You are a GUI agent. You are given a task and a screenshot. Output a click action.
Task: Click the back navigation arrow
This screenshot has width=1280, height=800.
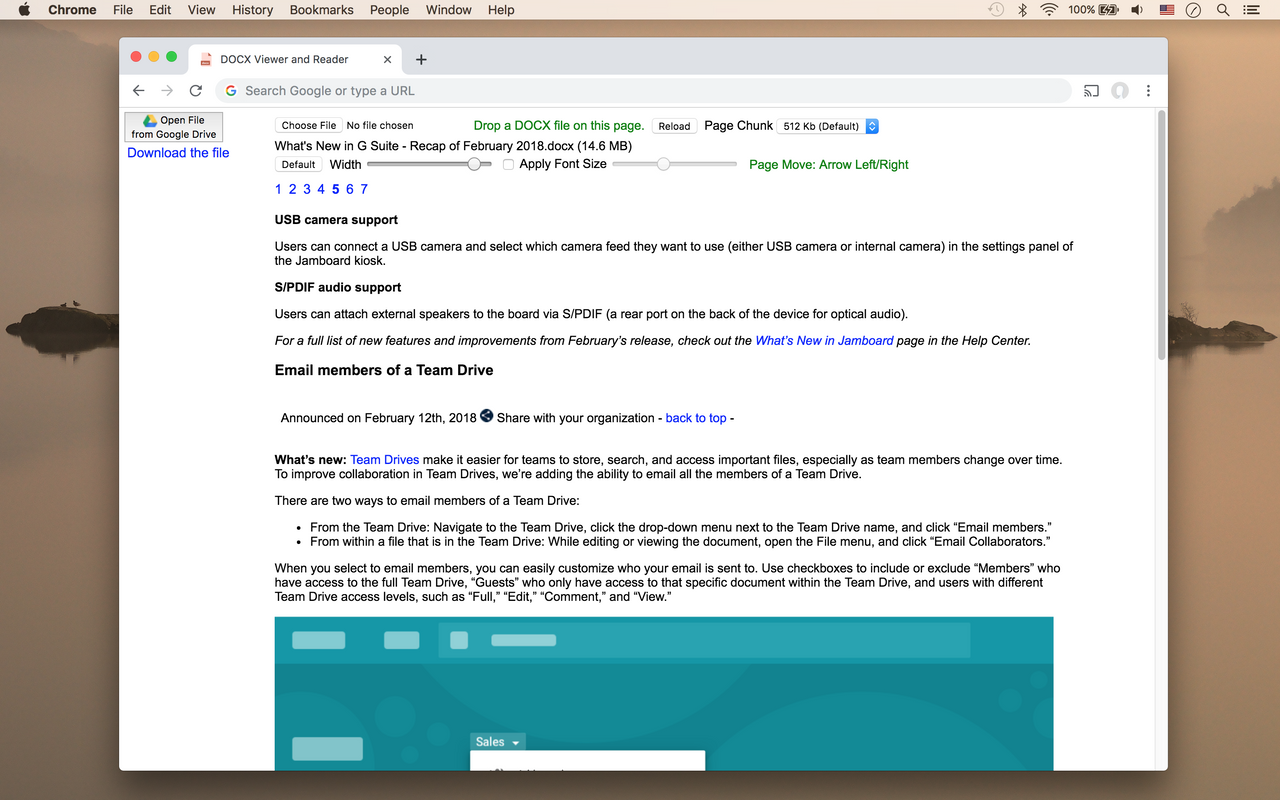pos(139,90)
